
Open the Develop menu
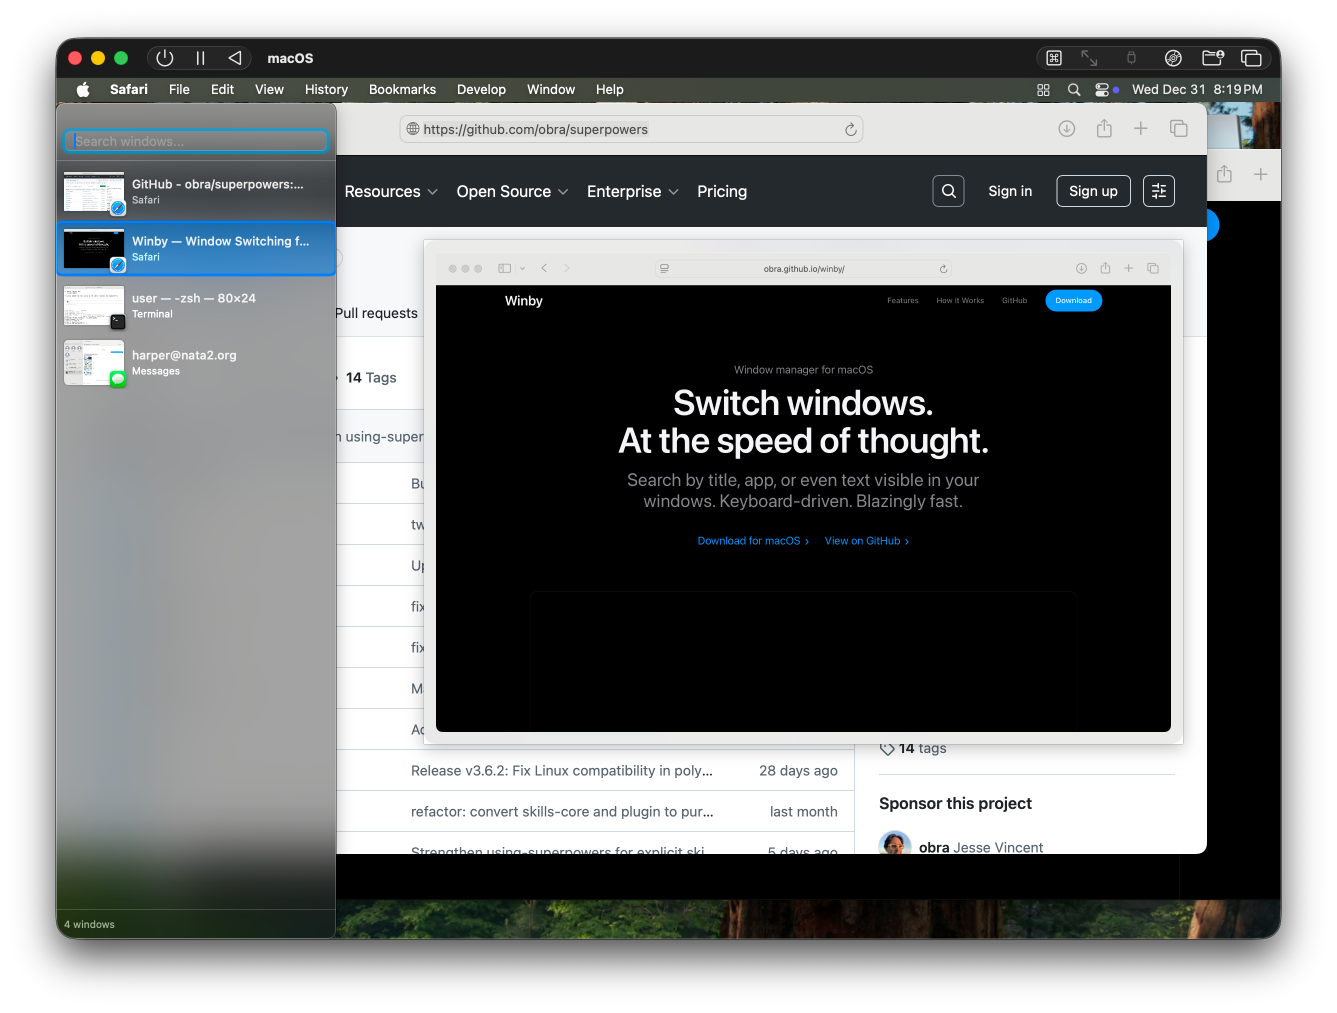(481, 89)
